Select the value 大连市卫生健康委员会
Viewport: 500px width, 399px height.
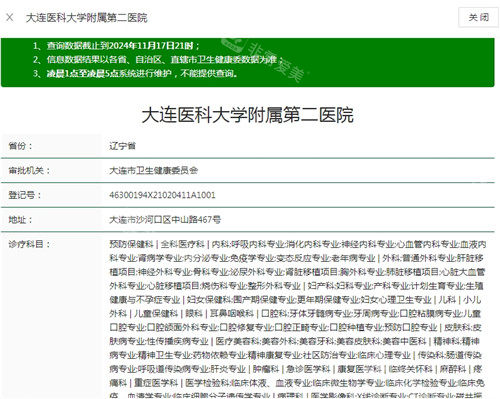[154, 171]
